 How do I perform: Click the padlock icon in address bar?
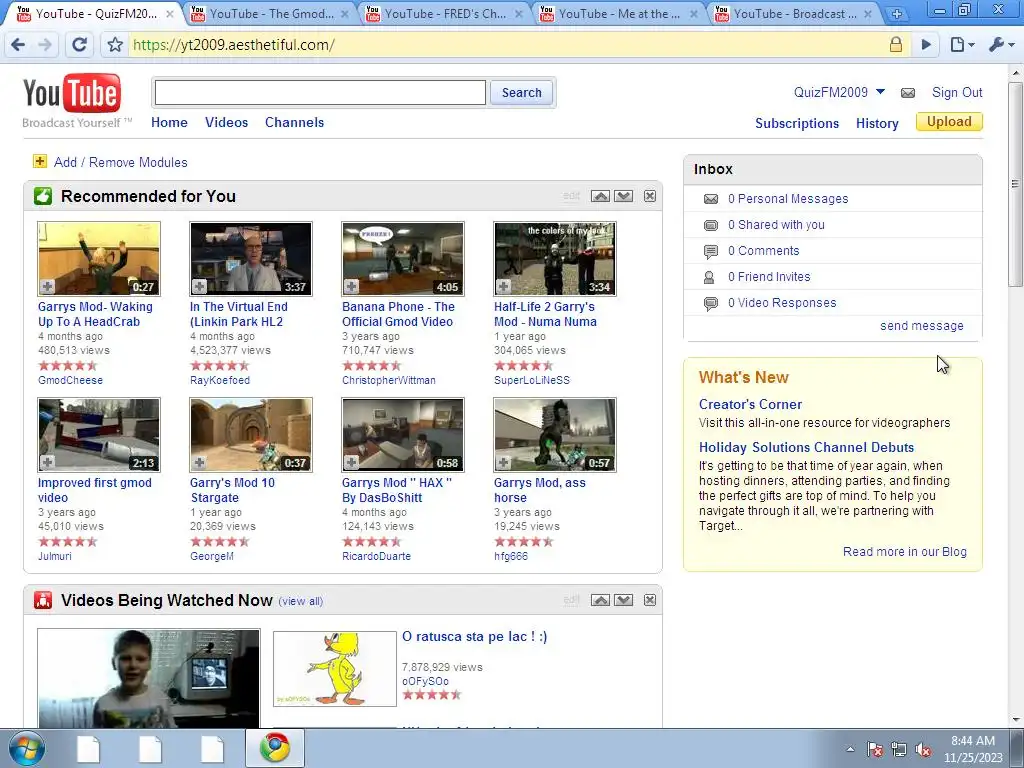895,44
